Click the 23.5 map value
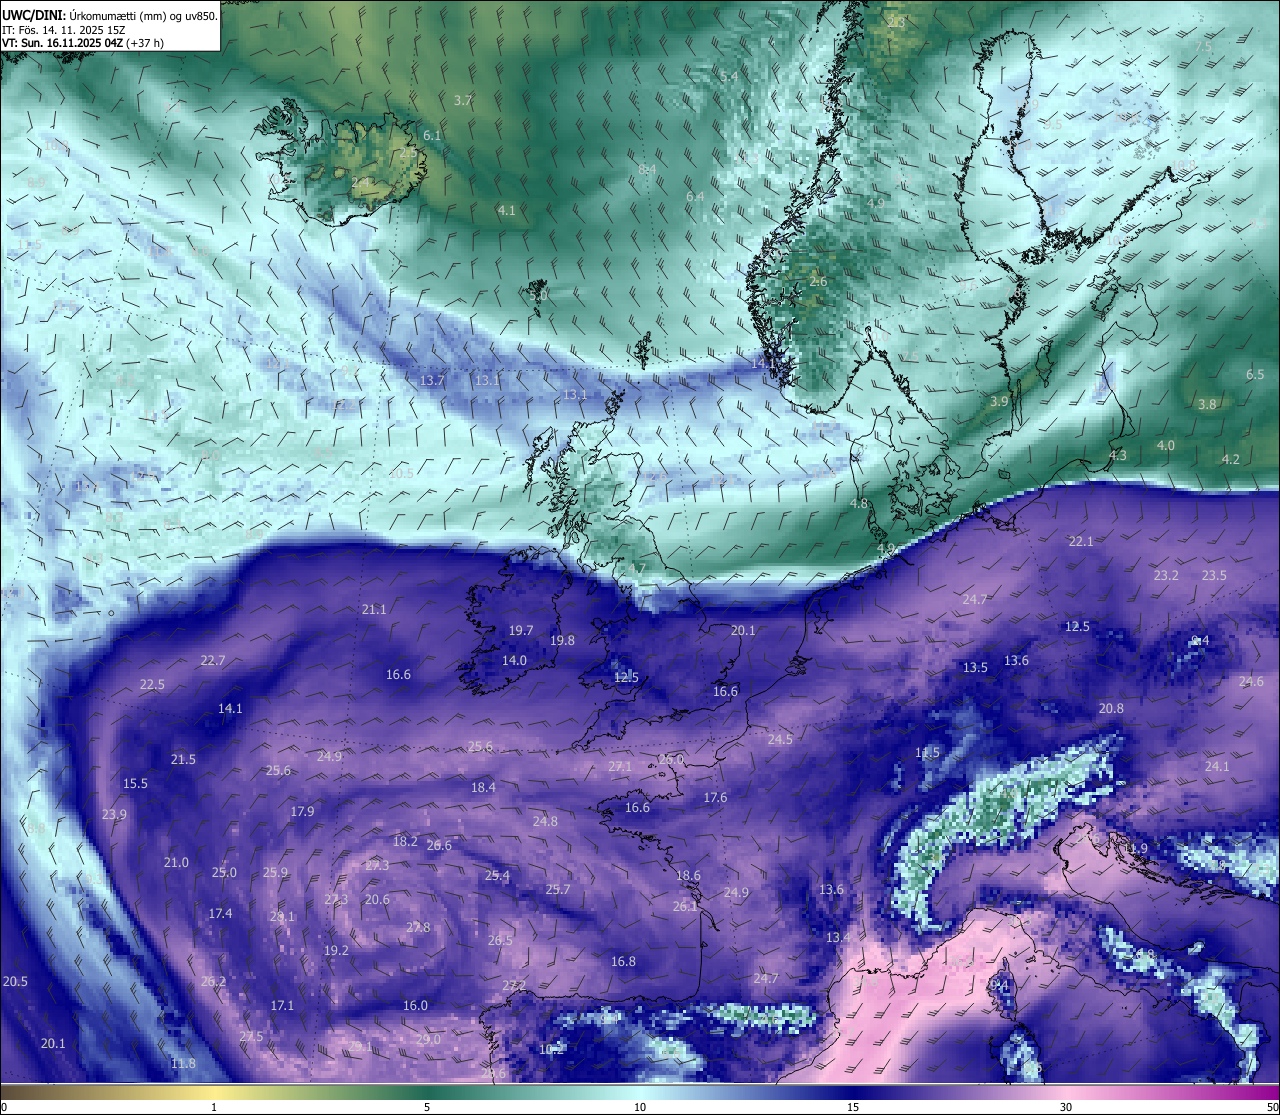The image size is (1280, 1115). 1214,576
